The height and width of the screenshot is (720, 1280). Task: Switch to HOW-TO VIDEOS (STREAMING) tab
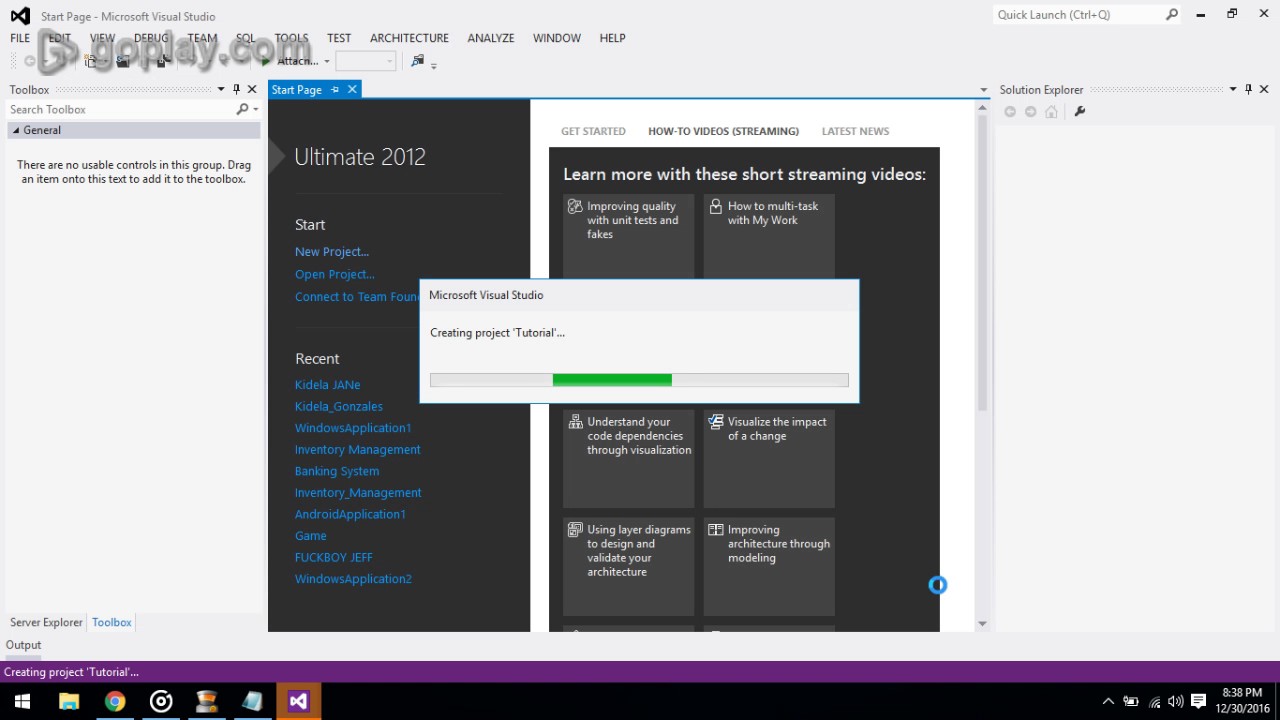tap(723, 131)
